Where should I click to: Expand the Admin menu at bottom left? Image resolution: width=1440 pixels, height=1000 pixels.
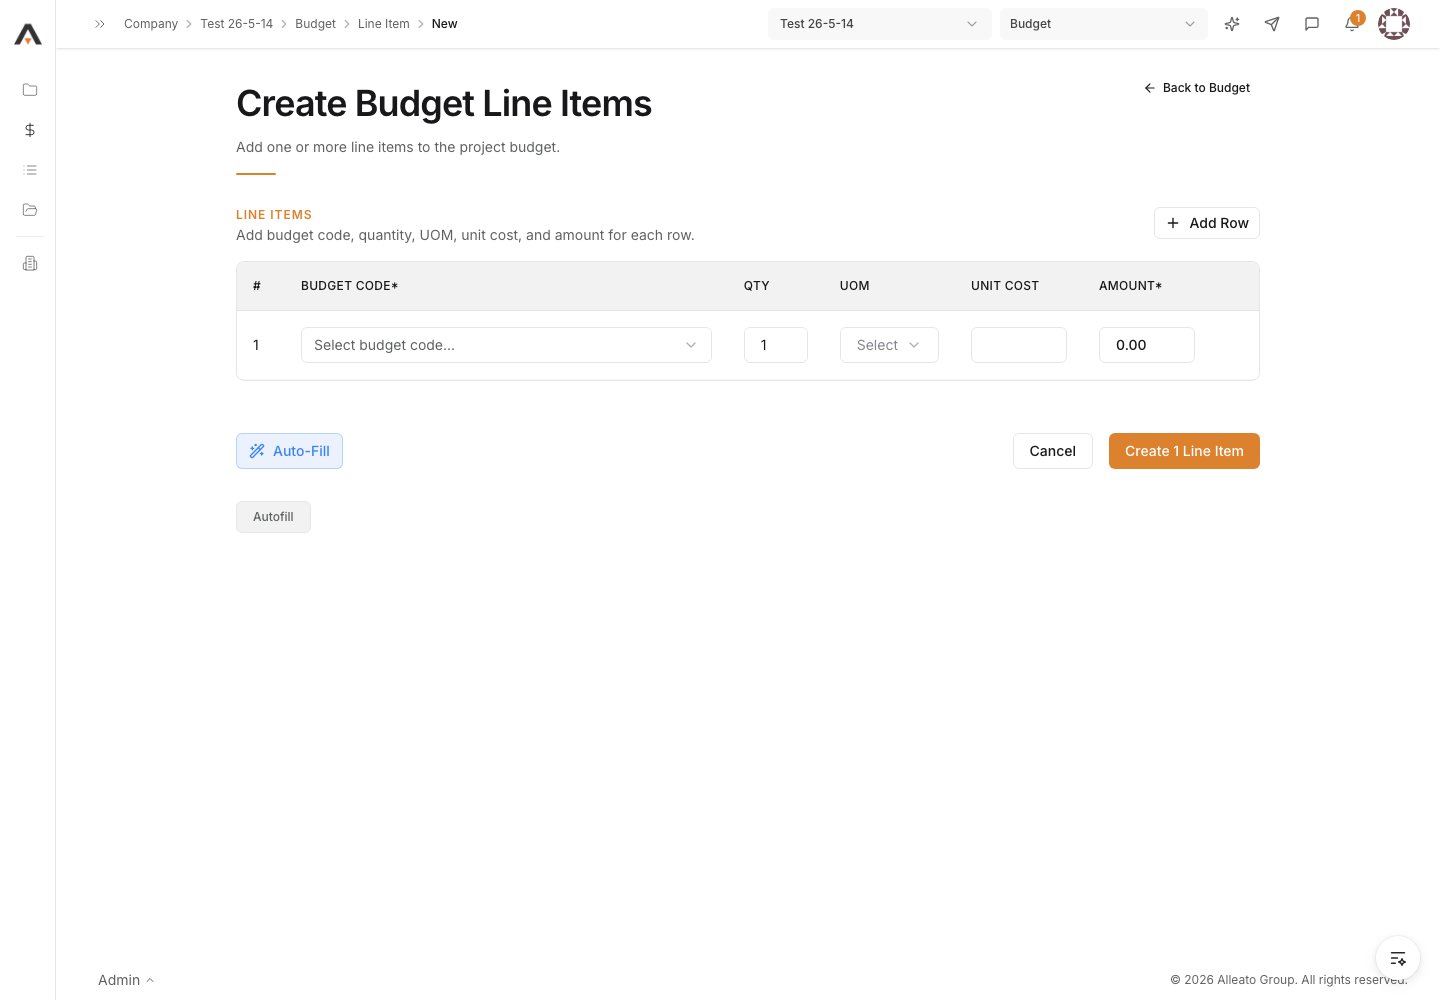click(126, 980)
